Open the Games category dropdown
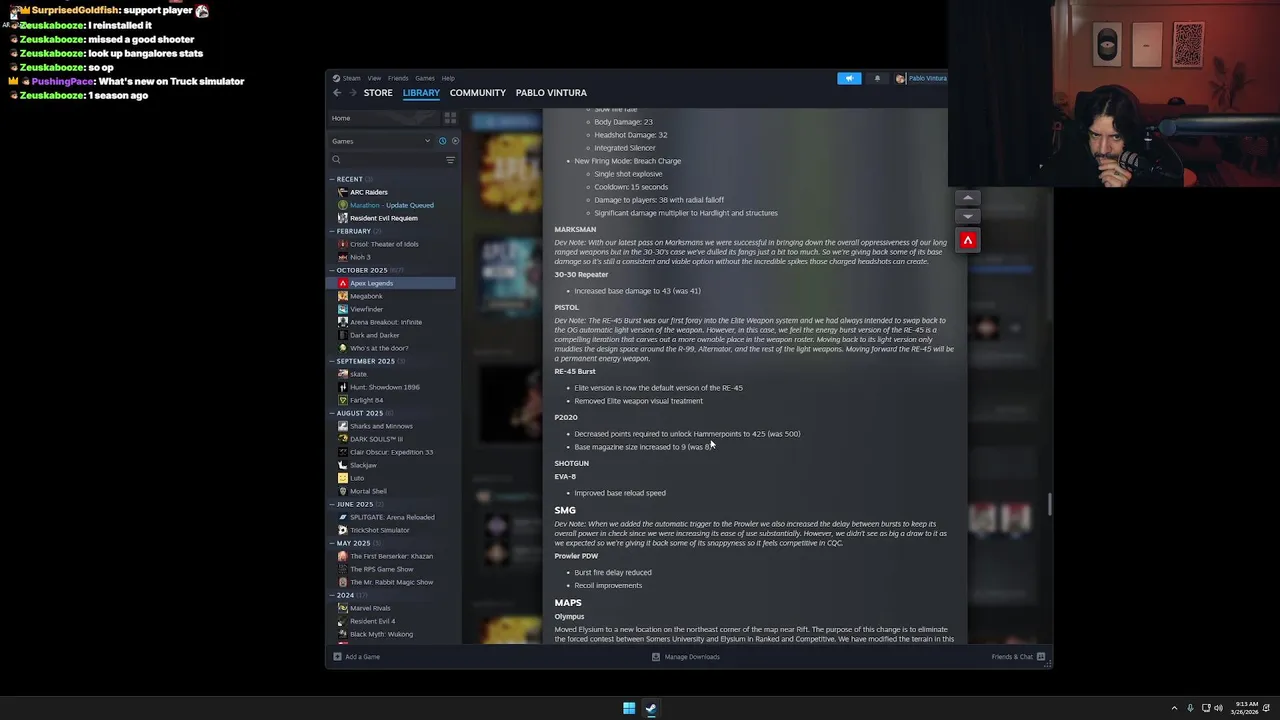The image size is (1280, 720). (380, 141)
